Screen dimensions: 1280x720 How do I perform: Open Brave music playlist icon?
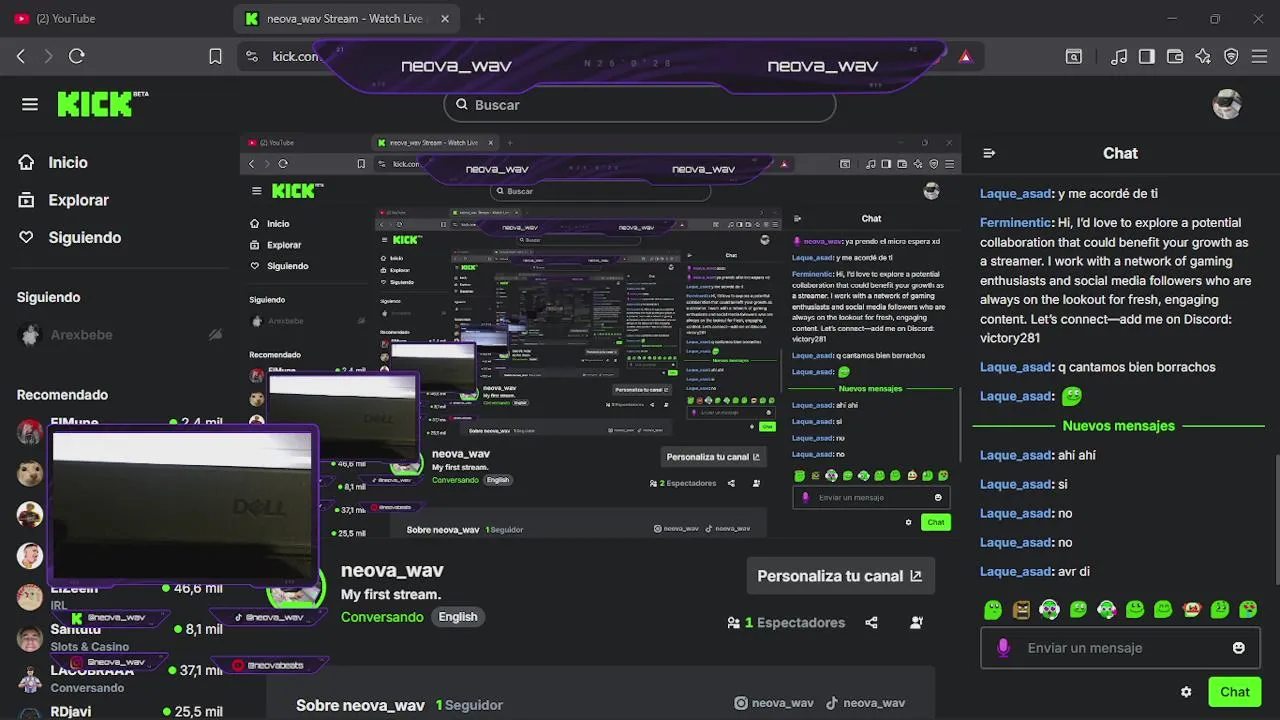(x=1119, y=57)
